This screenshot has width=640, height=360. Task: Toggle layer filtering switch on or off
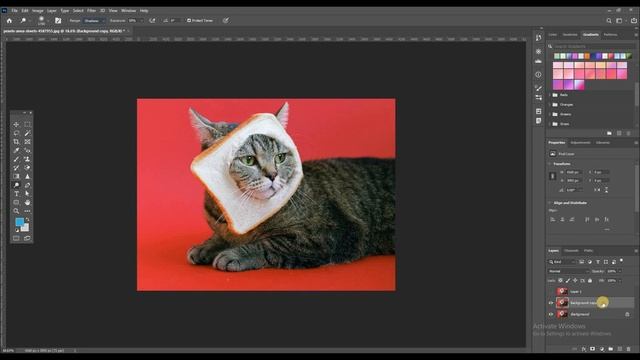click(622, 261)
